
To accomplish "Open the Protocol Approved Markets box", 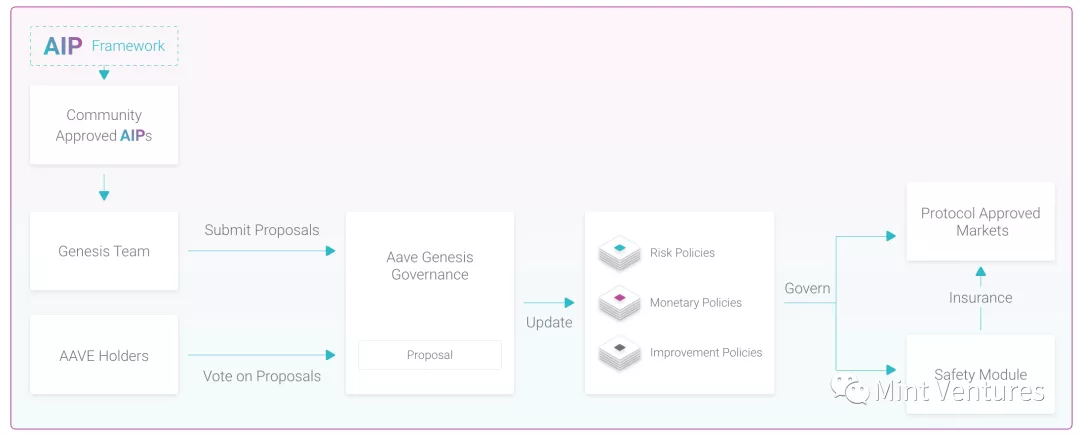I will click(x=980, y=222).
